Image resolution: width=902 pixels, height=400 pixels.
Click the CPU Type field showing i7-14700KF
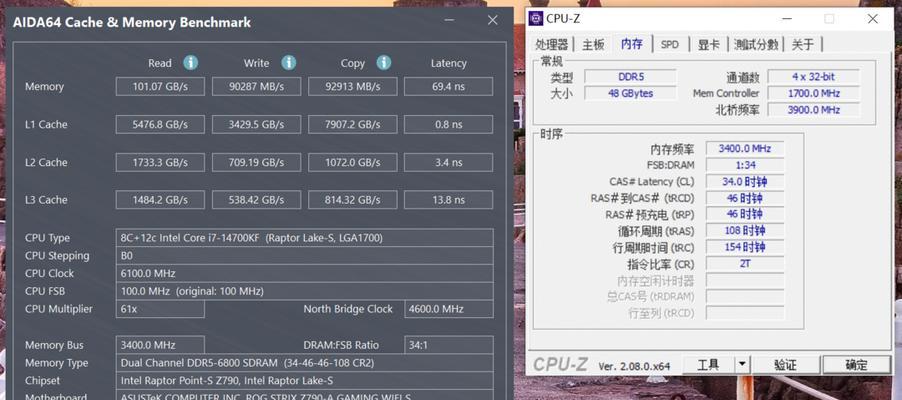tap(304, 238)
